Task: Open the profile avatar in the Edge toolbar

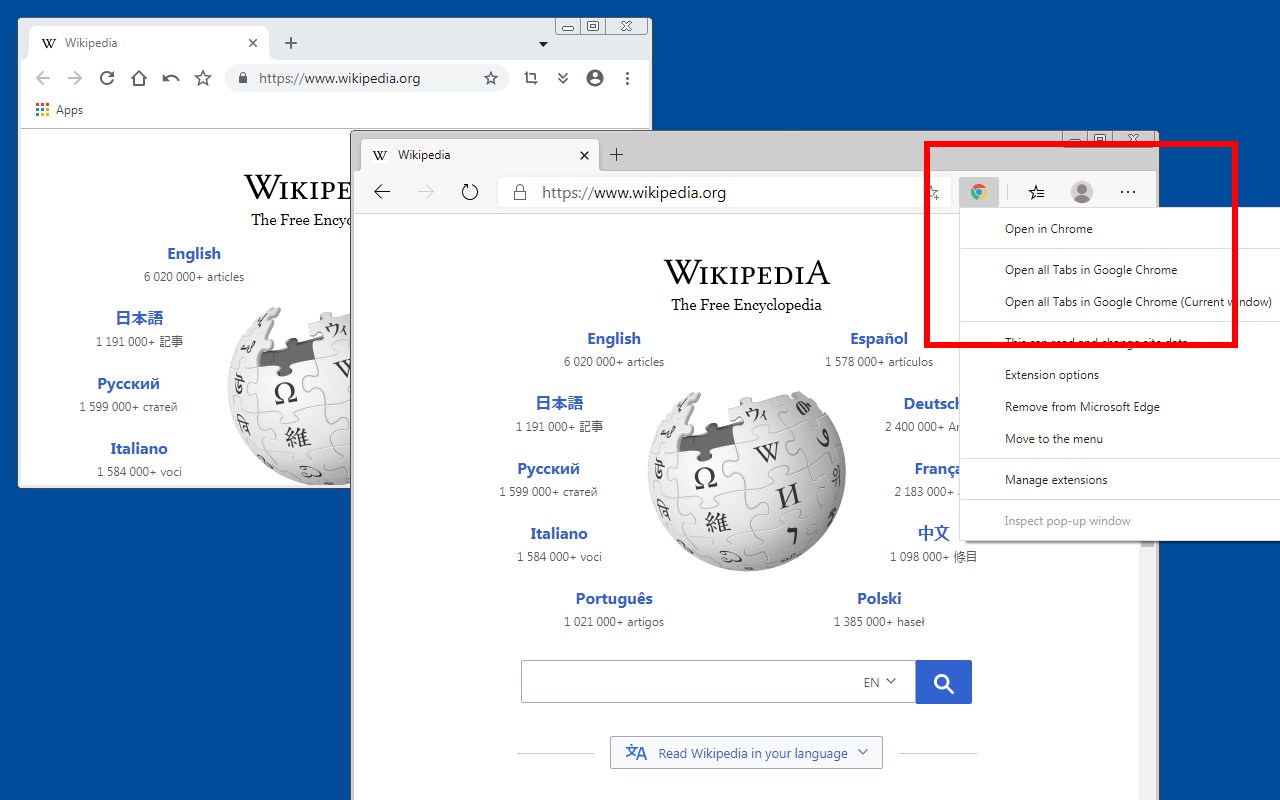Action: [1082, 192]
